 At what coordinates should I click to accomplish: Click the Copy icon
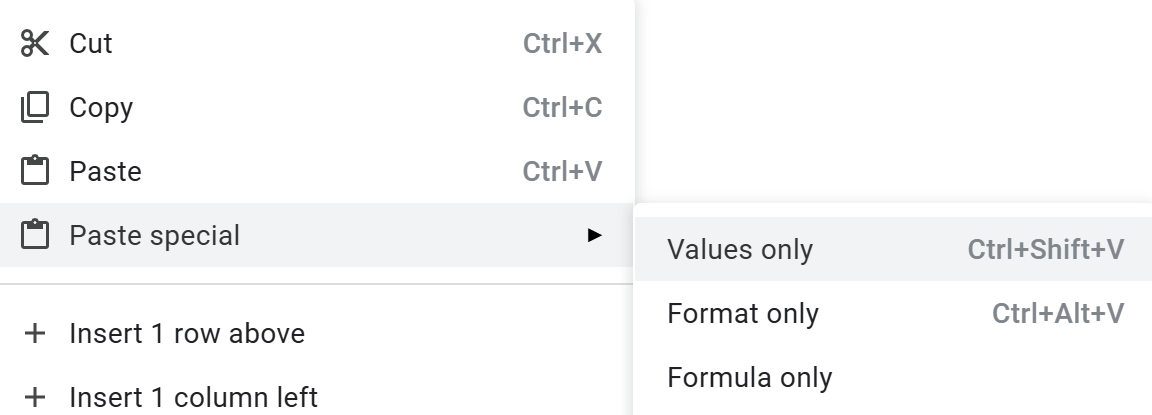point(34,108)
